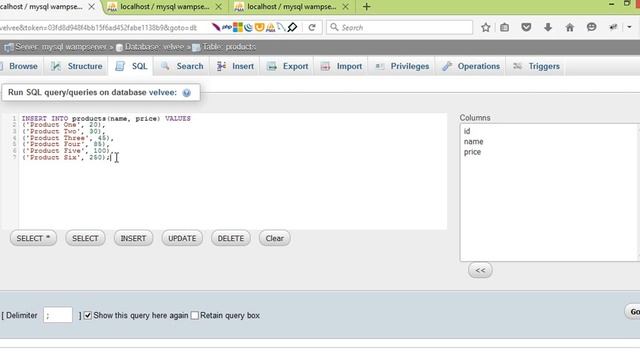Click the browser address bar URL
Screen dimensions: 640x360
point(99,28)
